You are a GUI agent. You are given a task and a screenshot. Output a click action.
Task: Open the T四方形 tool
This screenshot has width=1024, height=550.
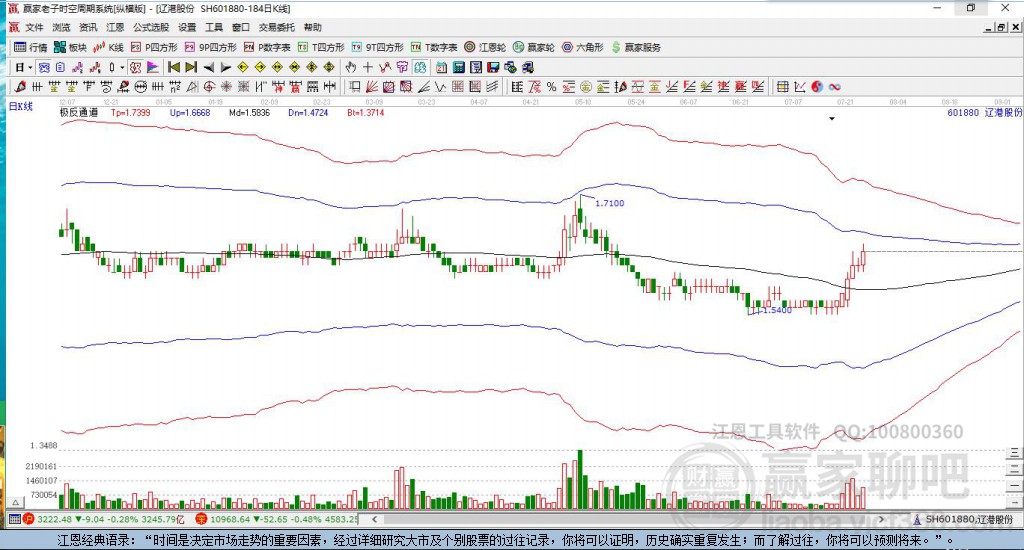(x=321, y=47)
